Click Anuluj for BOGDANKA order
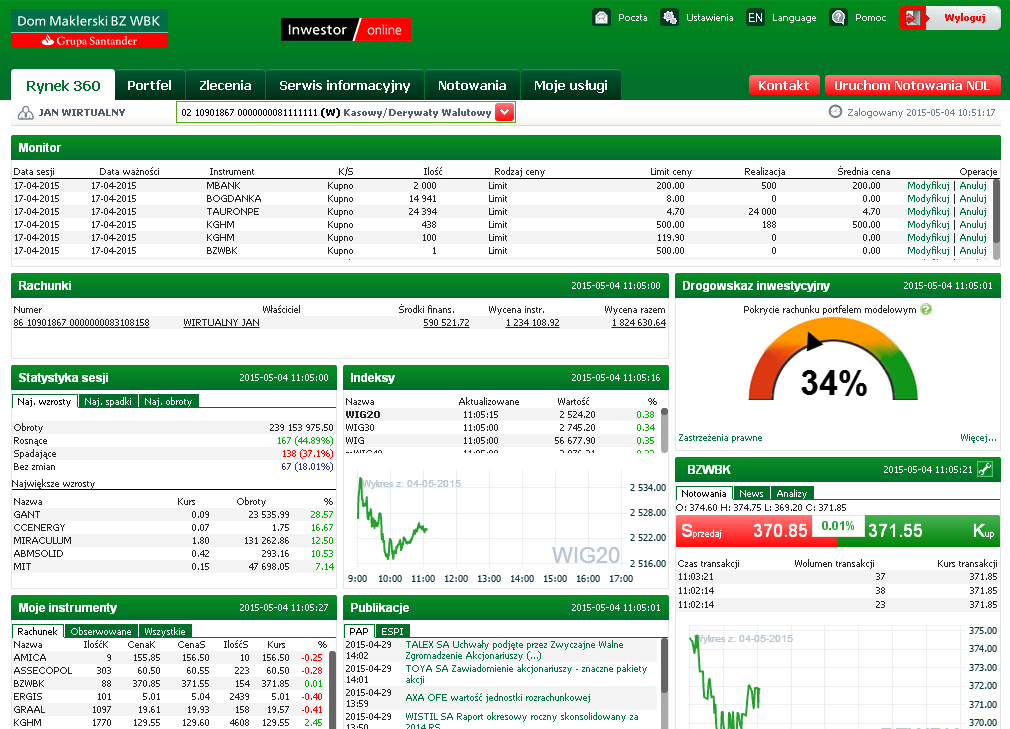The height and width of the screenshot is (729, 1010). click(973, 199)
